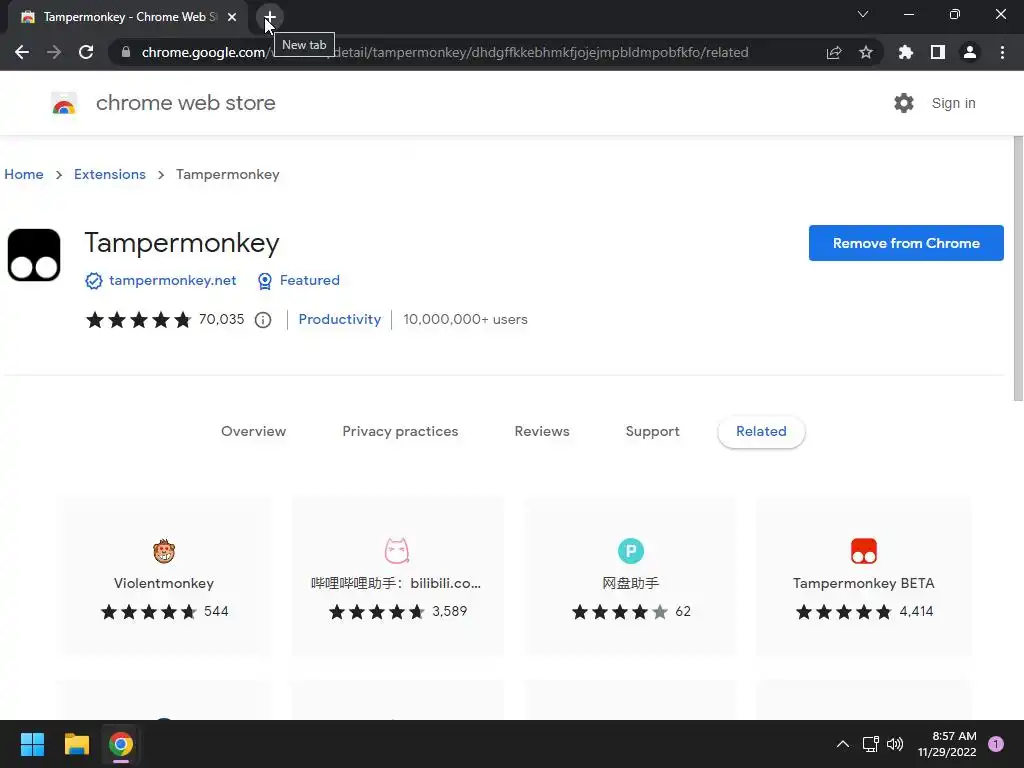1024x768 pixels.
Task: Open the Chrome profile avatar menu
Action: (x=970, y=52)
